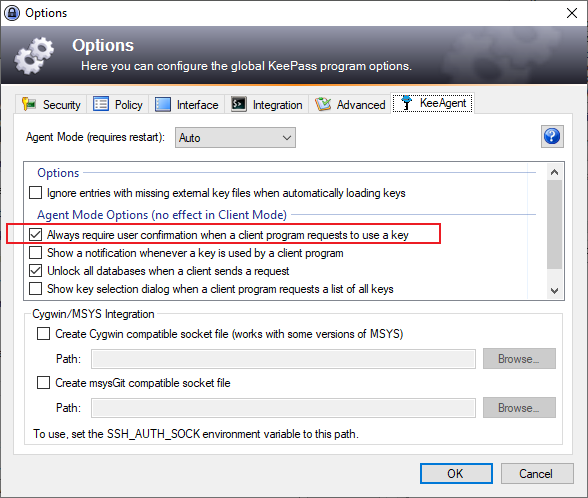Click the 'Cygwin/MSYS Integration' group label

click(93, 314)
